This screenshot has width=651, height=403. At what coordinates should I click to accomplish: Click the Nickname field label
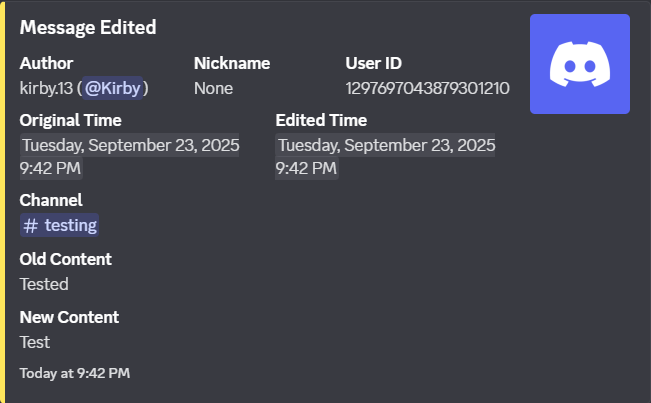click(x=232, y=63)
